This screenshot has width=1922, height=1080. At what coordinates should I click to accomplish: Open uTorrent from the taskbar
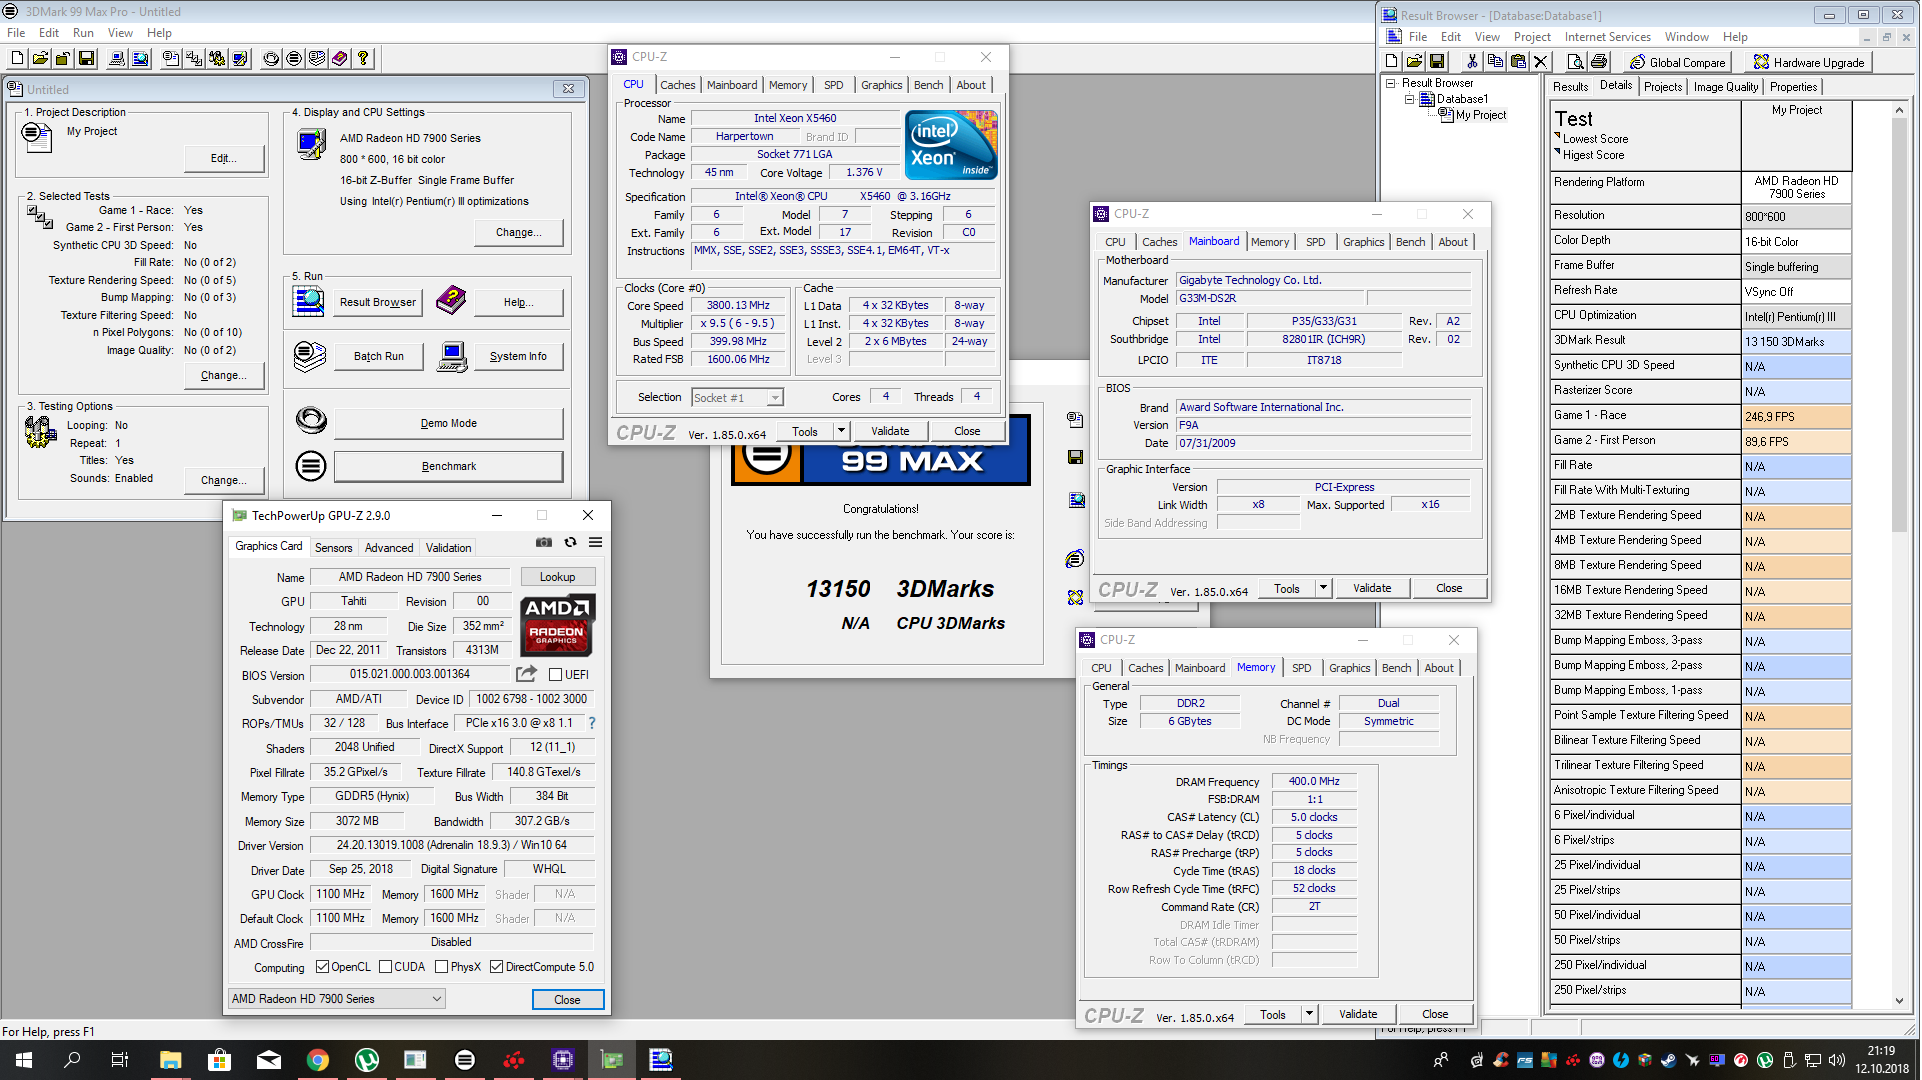pos(366,1060)
